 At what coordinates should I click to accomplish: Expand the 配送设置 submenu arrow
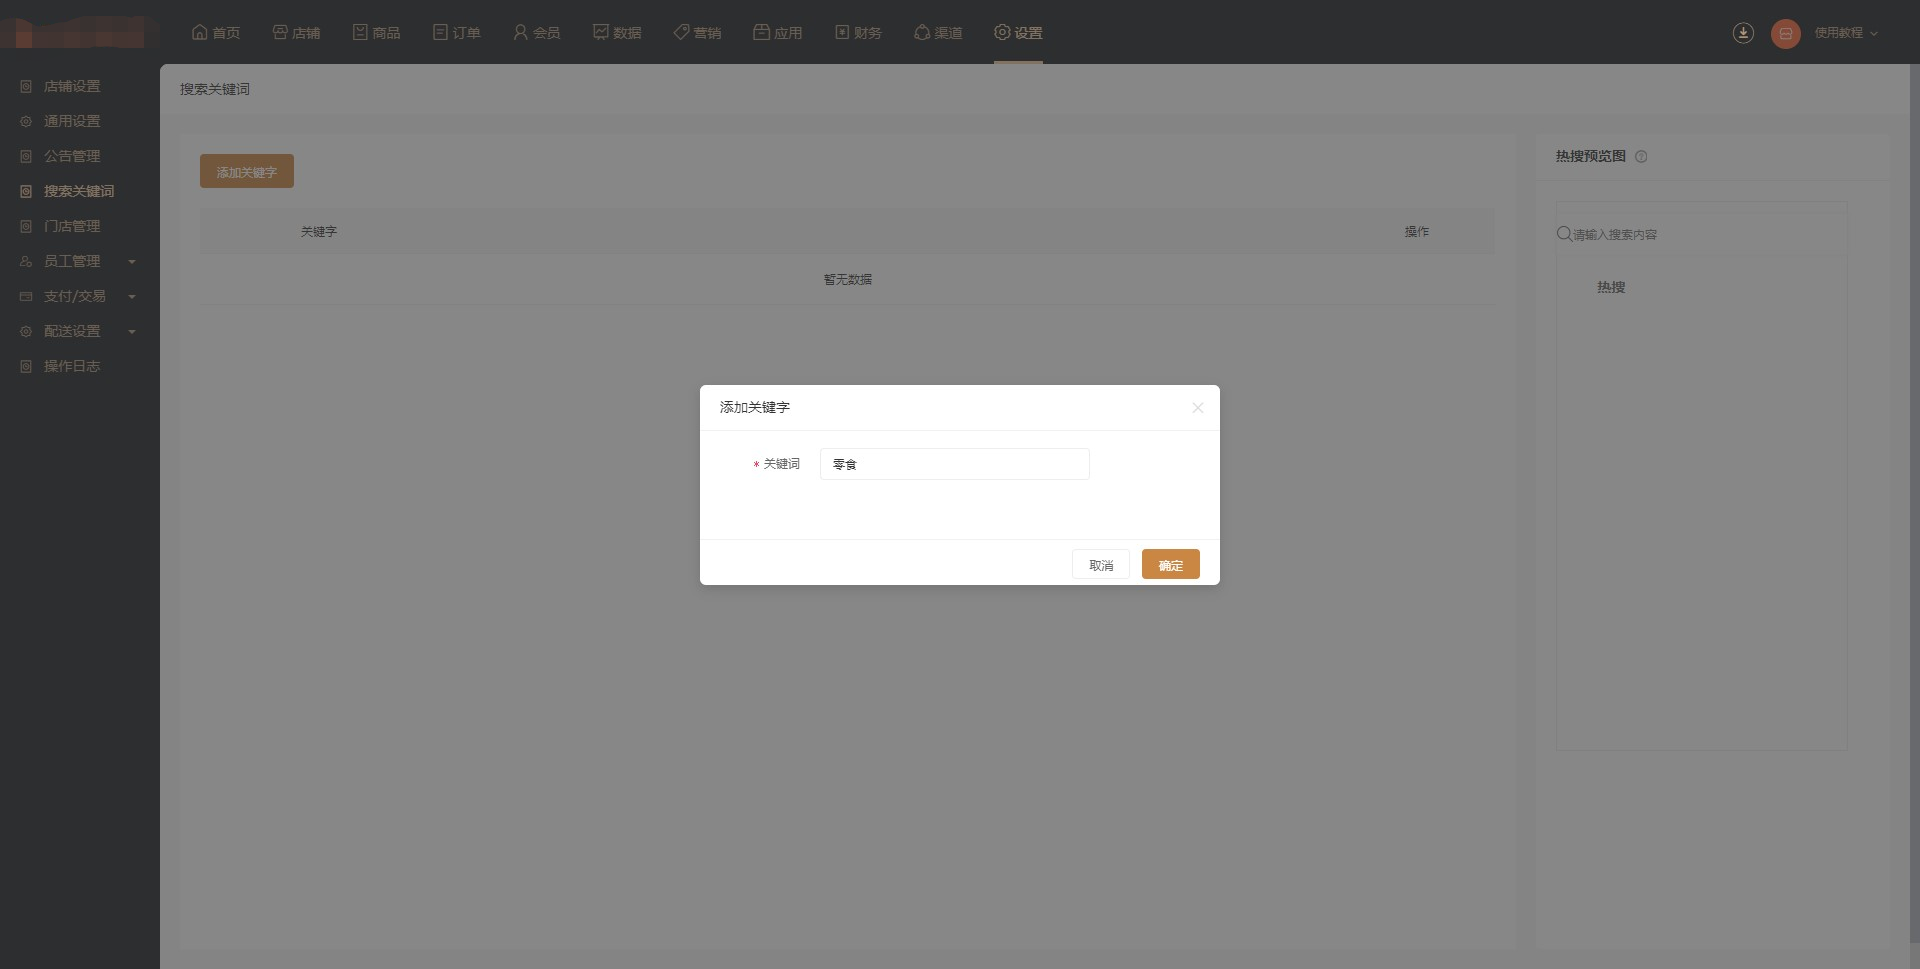(132, 332)
